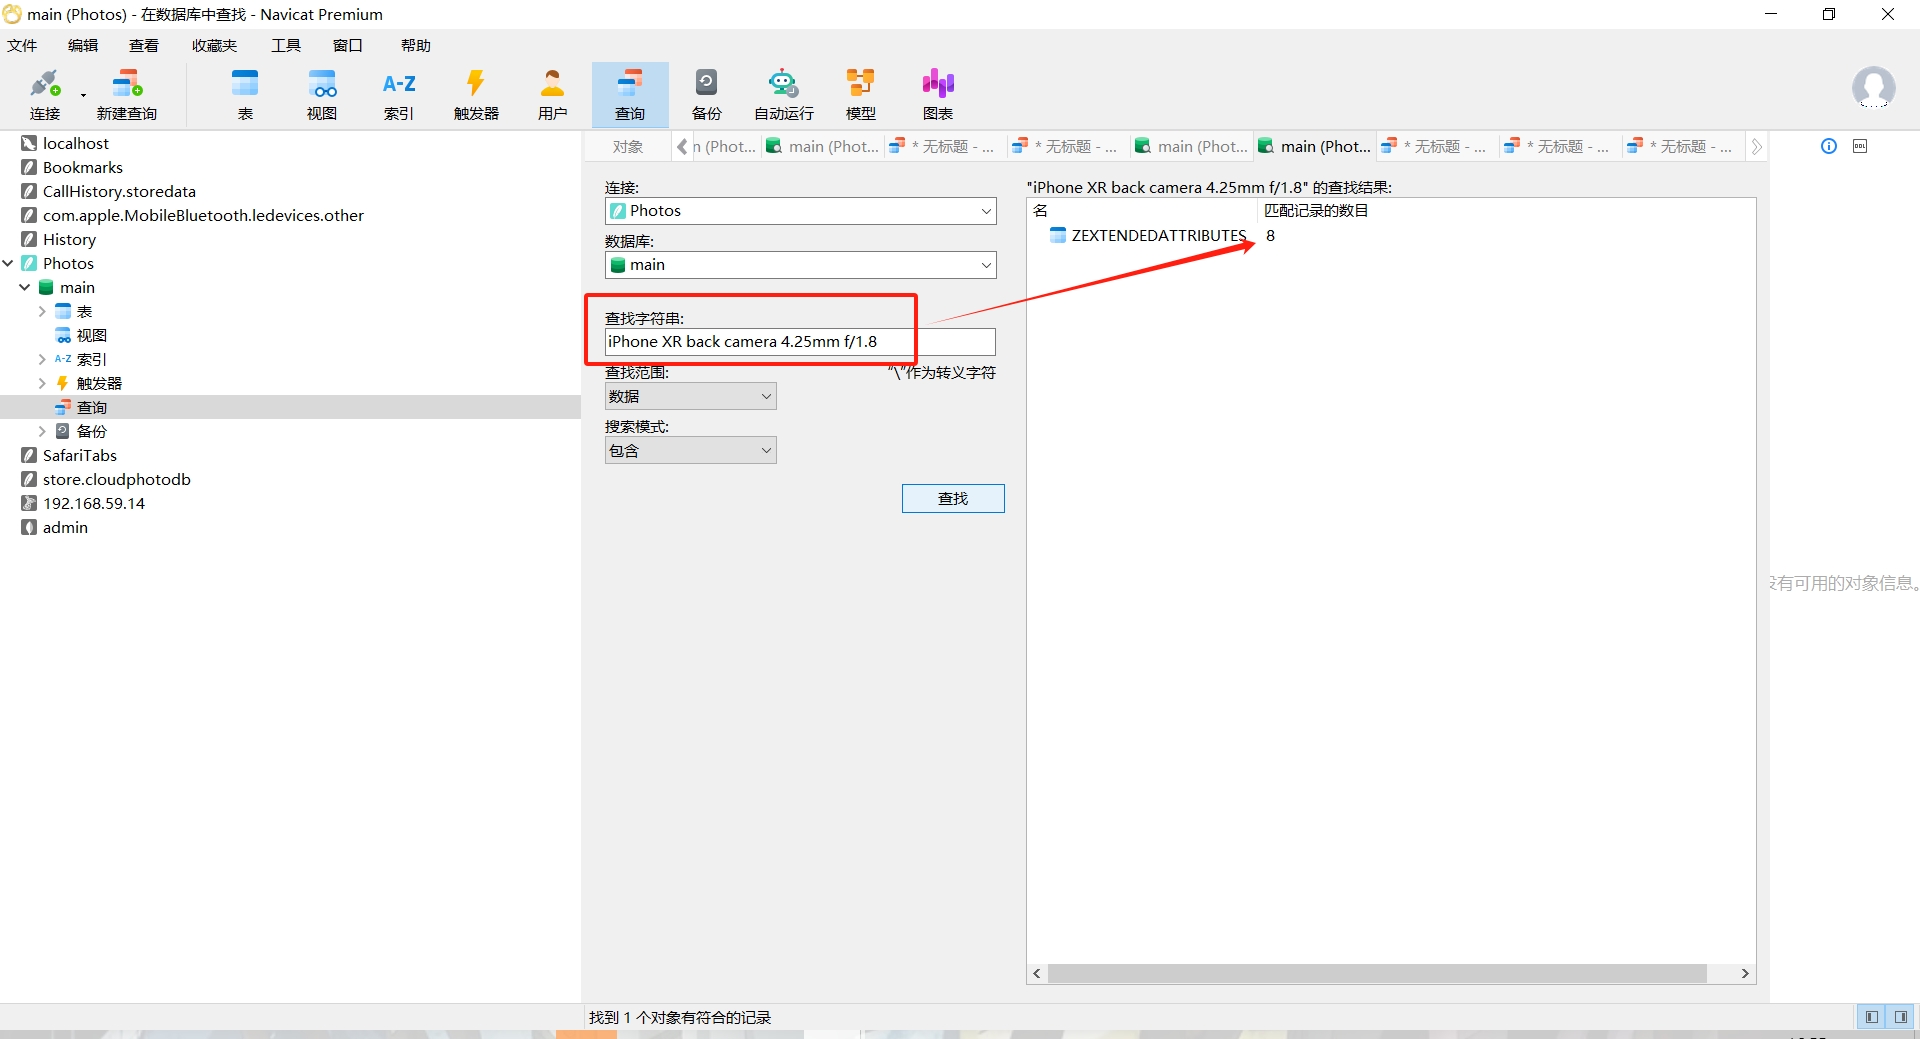Open the Backup toolbar icon
Image resolution: width=1920 pixels, height=1039 pixels.
(x=707, y=95)
